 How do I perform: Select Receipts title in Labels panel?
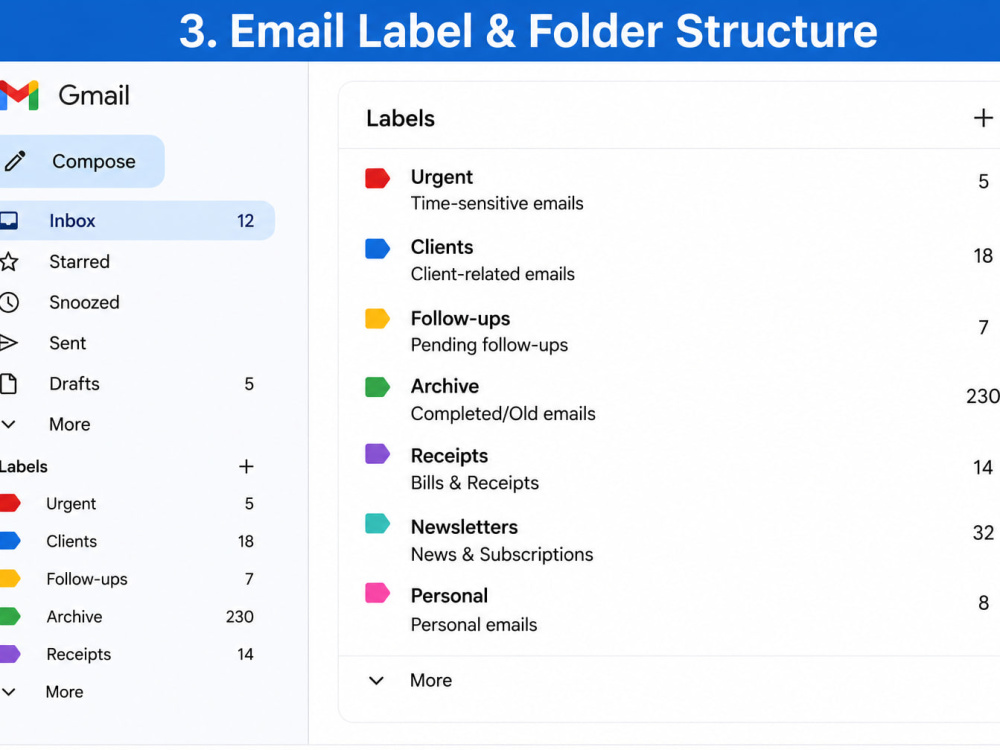point(450,456)
